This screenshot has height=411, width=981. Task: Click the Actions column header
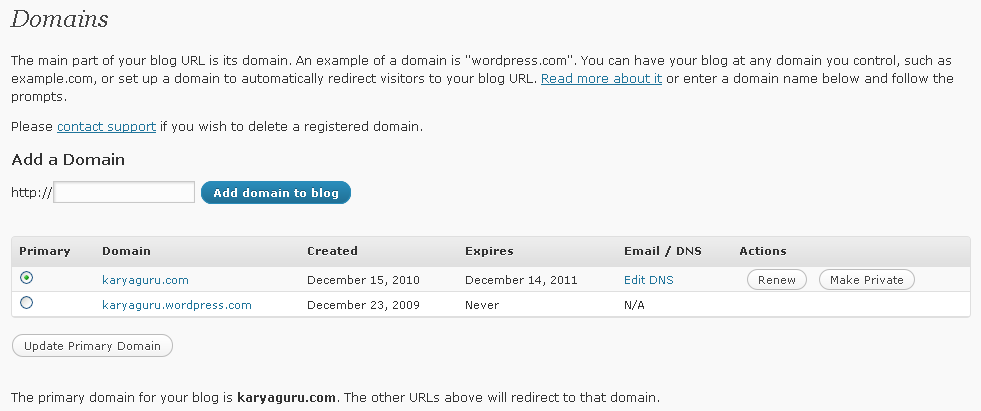tap(762, 251)
